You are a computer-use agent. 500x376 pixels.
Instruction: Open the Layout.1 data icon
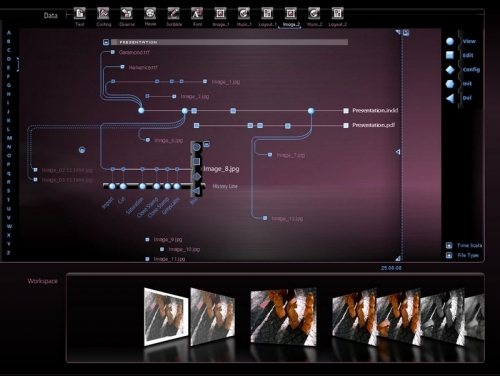[x=267, y=14]
